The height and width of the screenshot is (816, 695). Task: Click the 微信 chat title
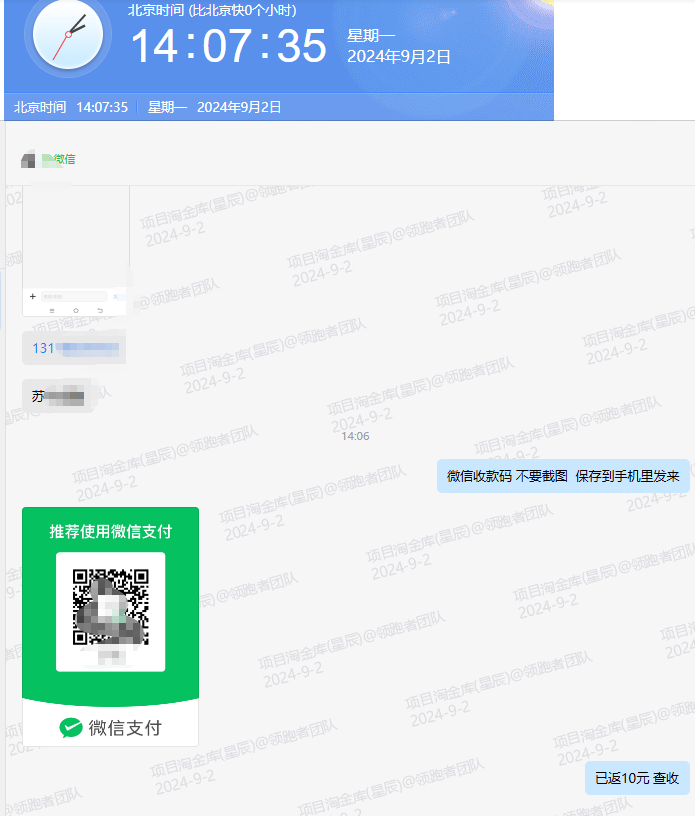(65, 159)
